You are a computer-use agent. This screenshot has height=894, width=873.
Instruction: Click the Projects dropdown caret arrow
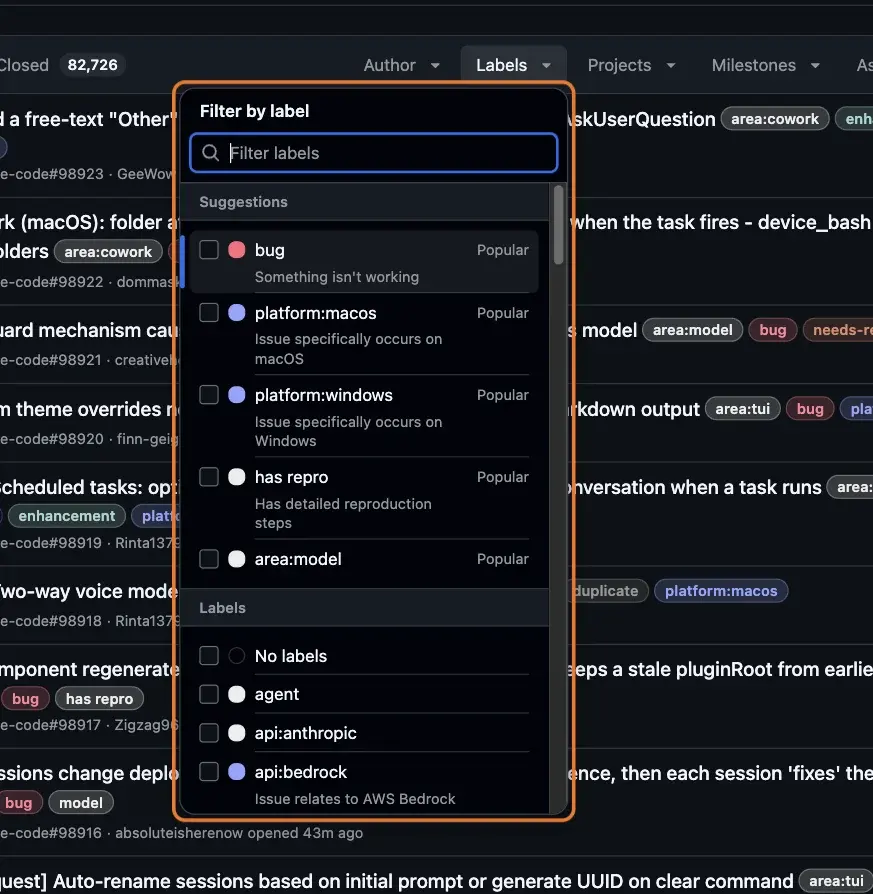[671, 66]
